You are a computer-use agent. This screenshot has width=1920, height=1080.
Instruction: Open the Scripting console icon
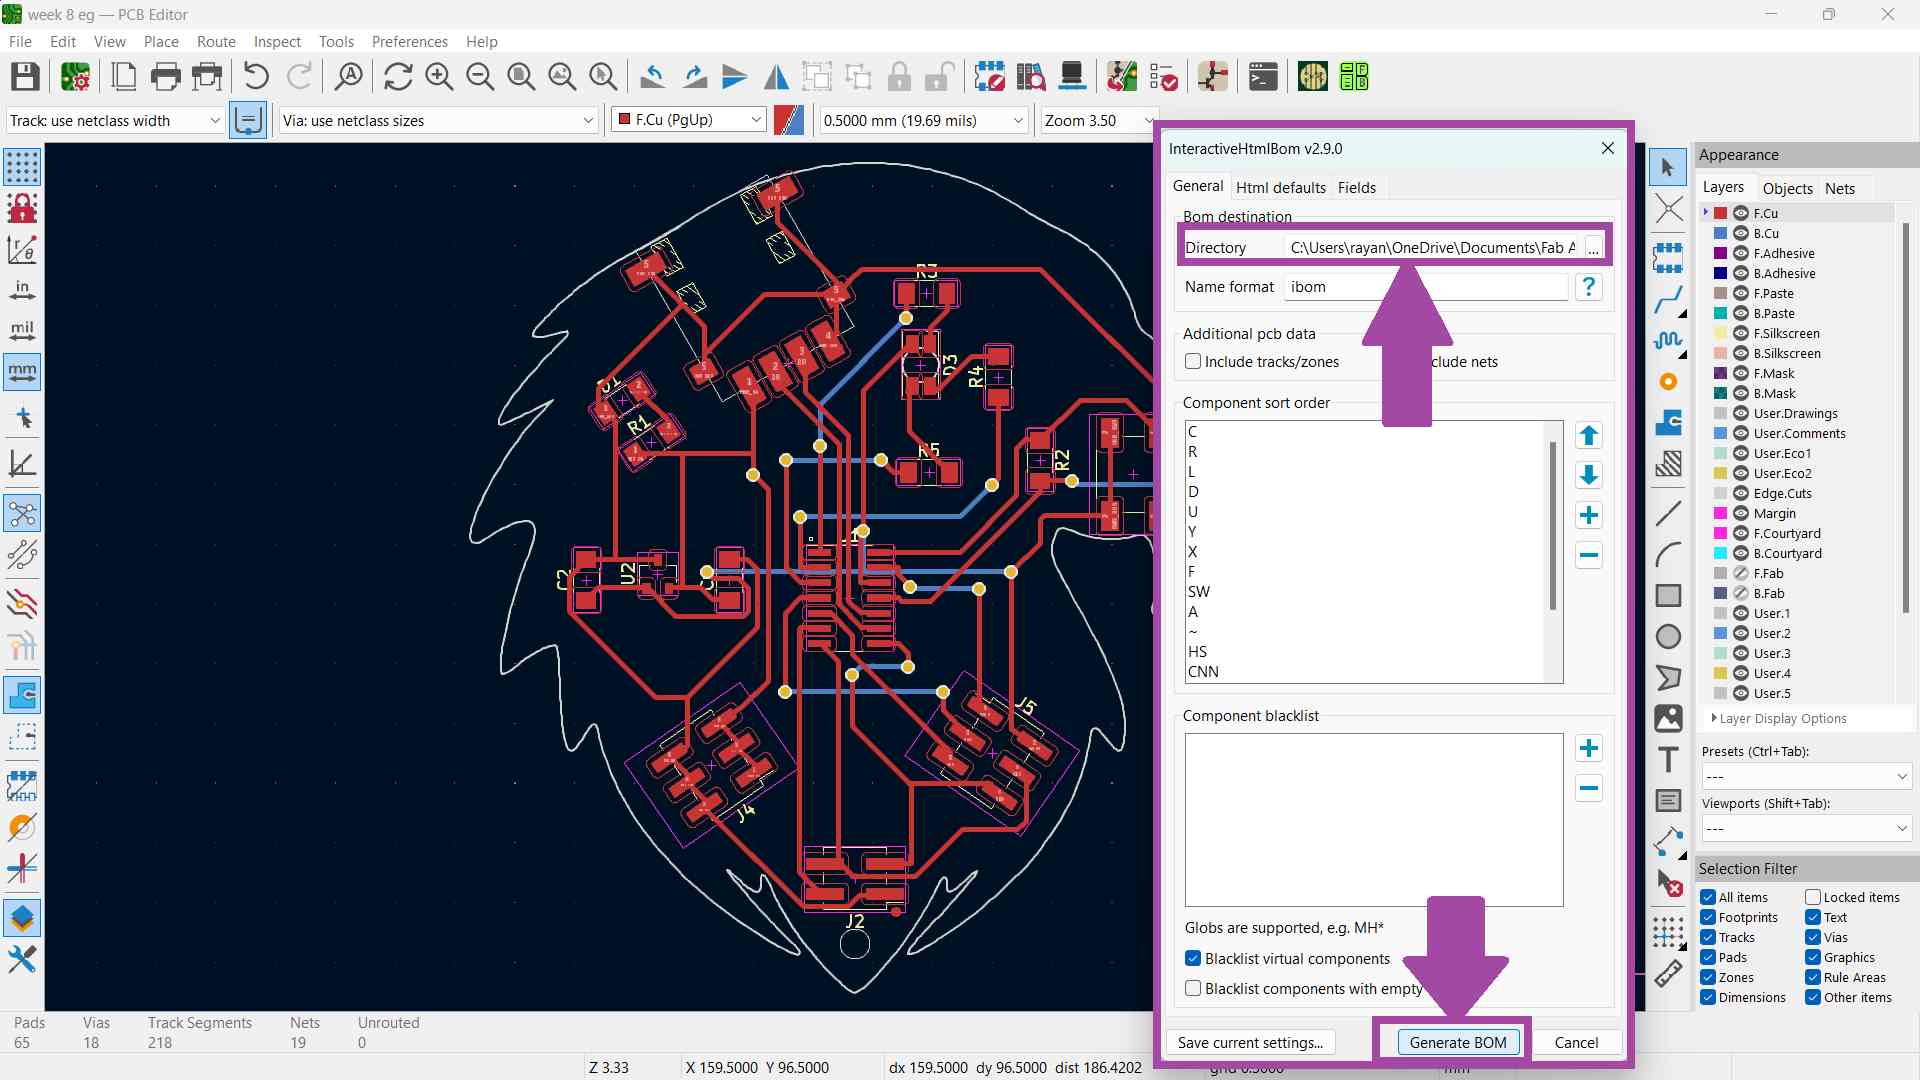[1263, 77]
